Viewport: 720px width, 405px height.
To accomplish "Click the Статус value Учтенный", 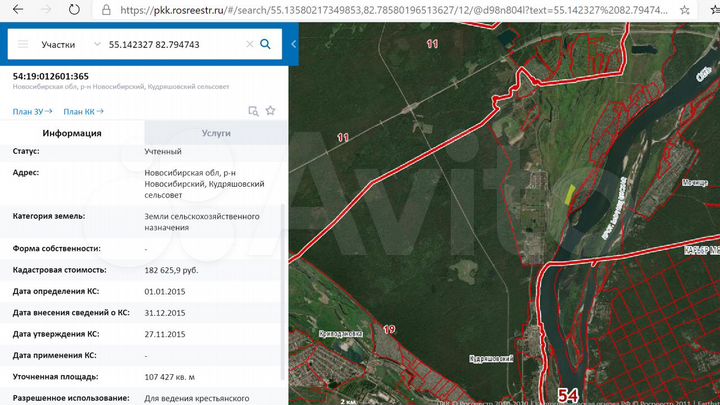I will (x=163, y=152).
